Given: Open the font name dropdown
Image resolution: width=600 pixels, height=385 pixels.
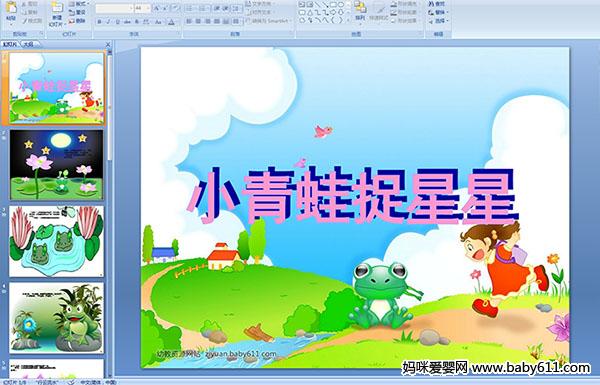Looking at the screenshot, I should click(x=114, y=8).
